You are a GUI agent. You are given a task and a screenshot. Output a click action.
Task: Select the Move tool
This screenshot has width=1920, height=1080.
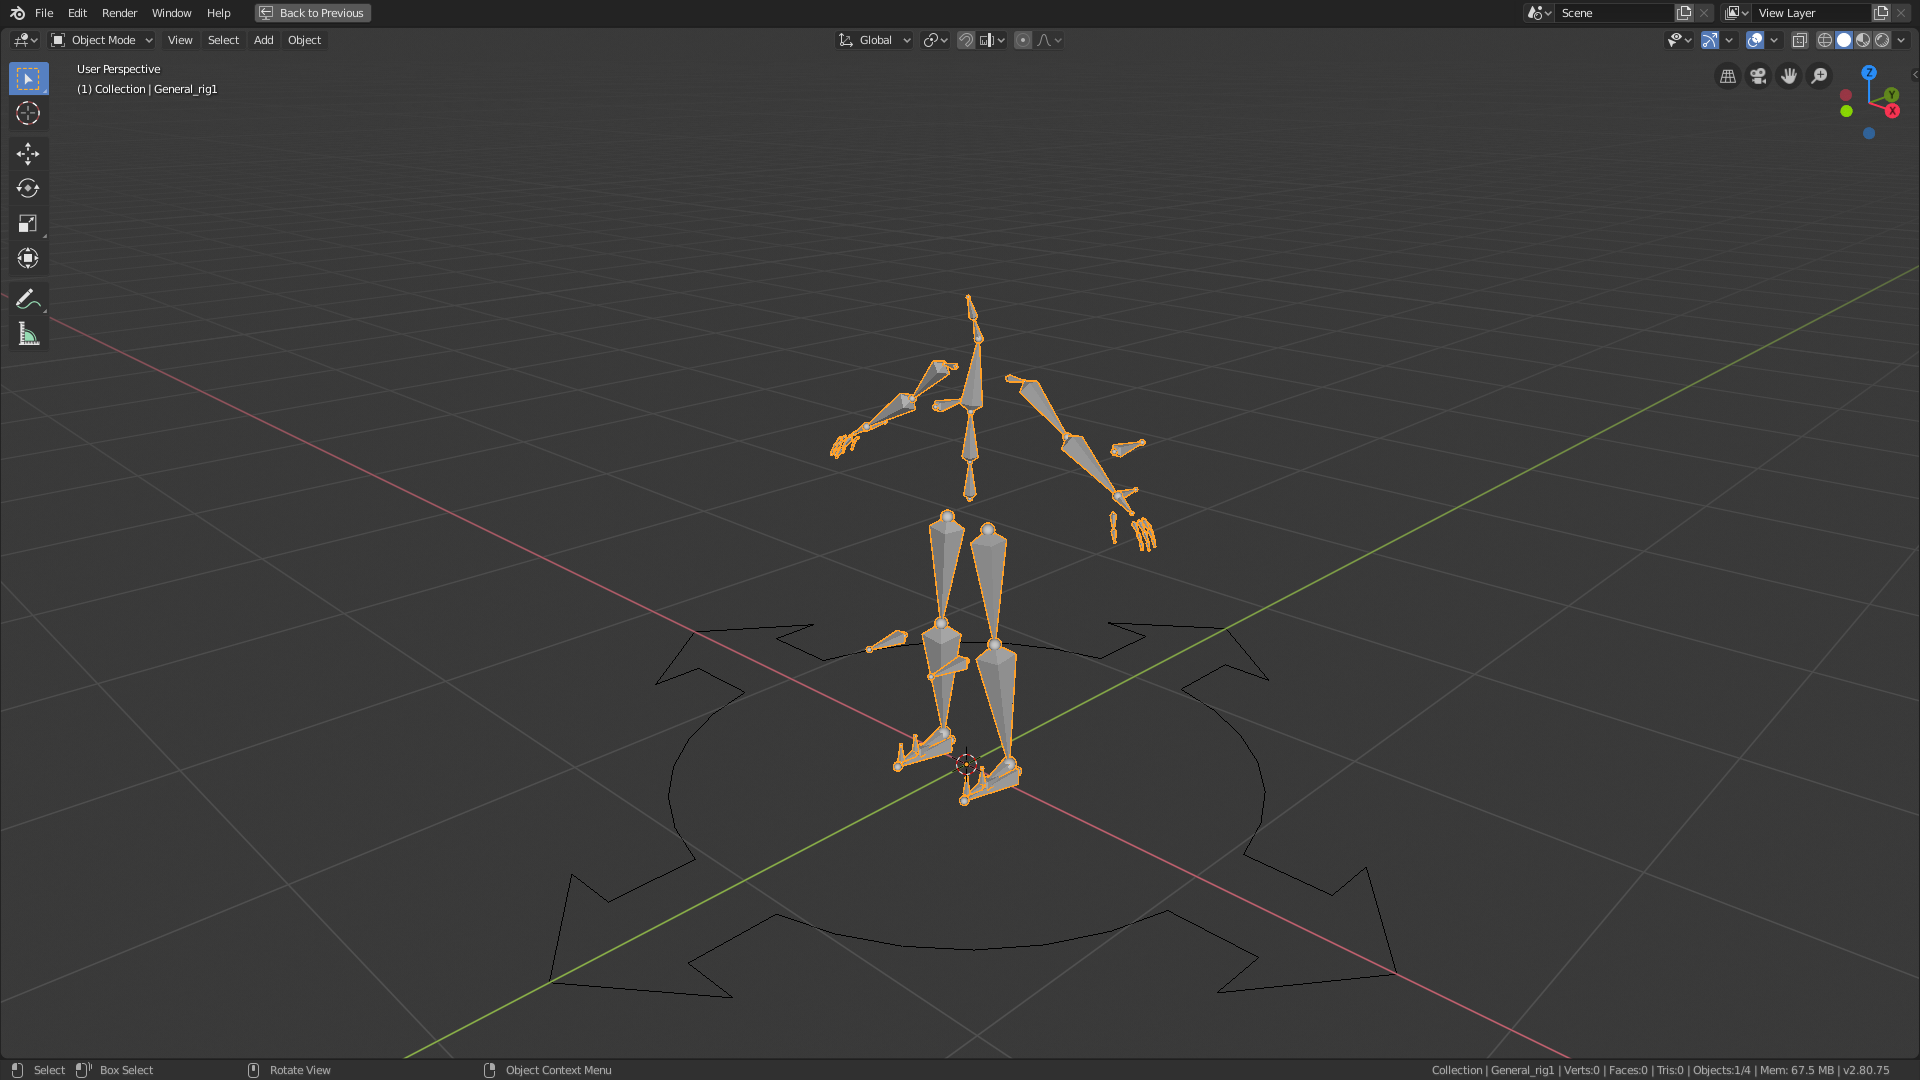pos(28,154)
